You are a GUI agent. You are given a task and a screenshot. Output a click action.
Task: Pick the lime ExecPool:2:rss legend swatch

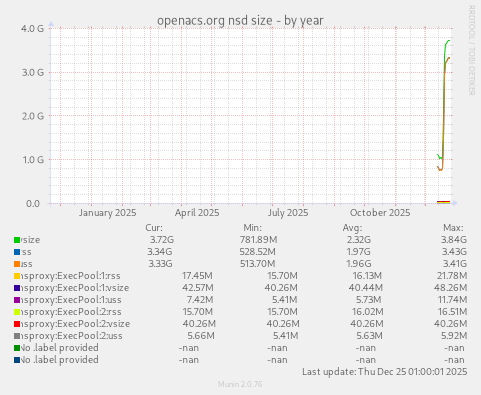[x=17, y=312]
